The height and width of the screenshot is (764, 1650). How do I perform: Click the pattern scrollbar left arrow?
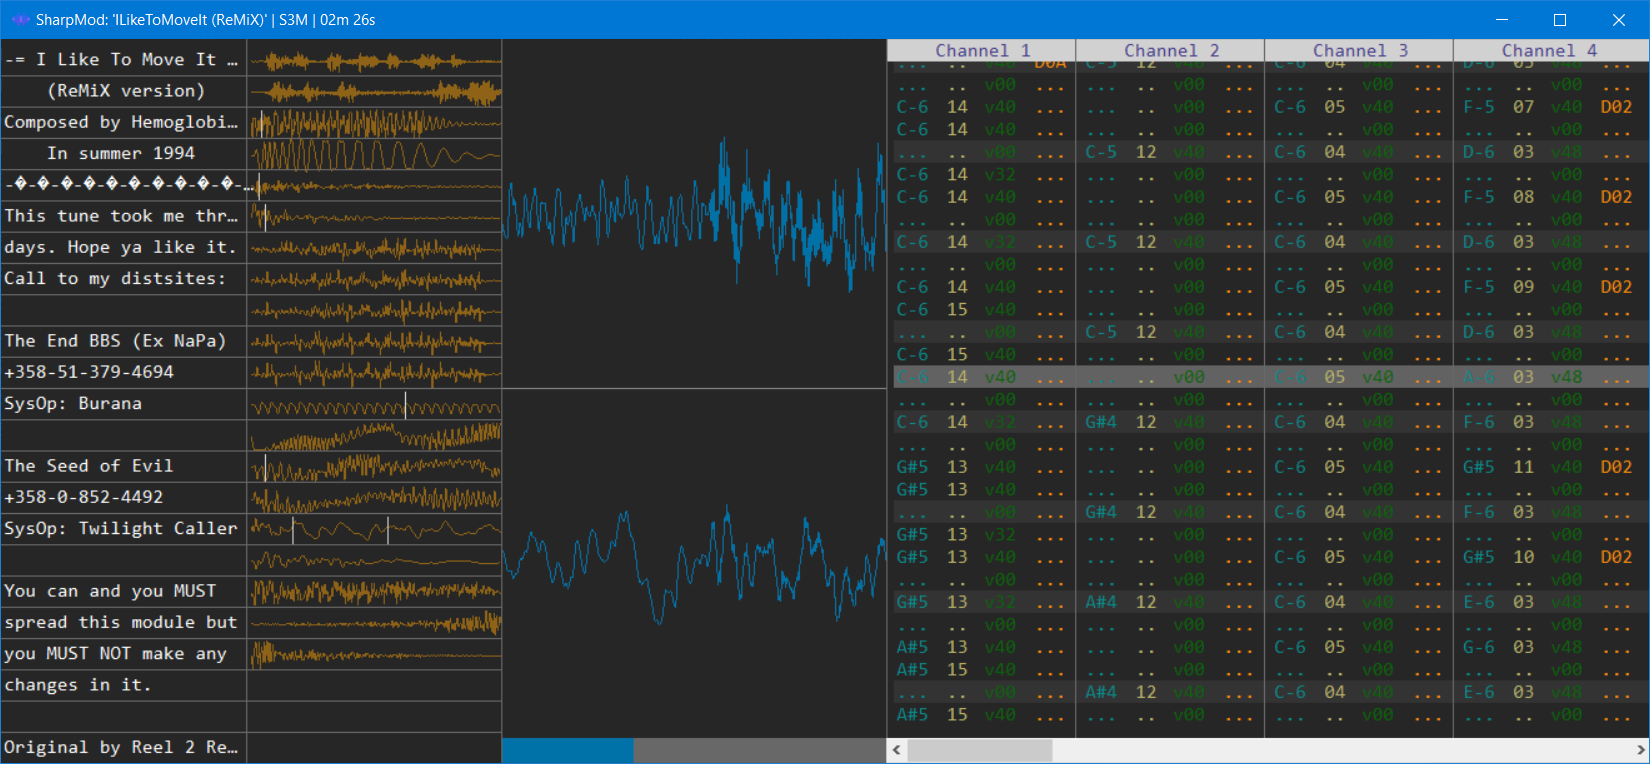coord(897,750)
